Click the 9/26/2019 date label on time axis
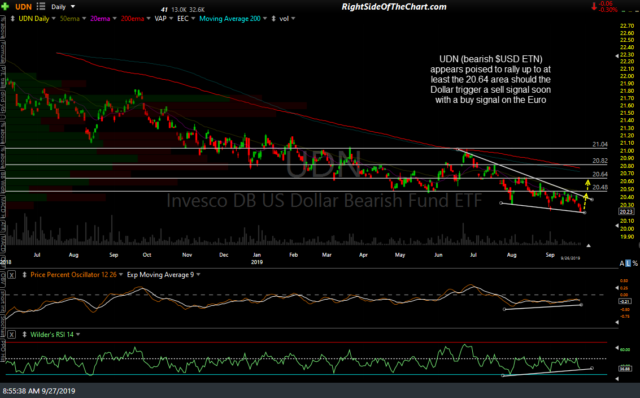This screenshot has height=398, width=640. pyautogui.click(x=570, y=258)
